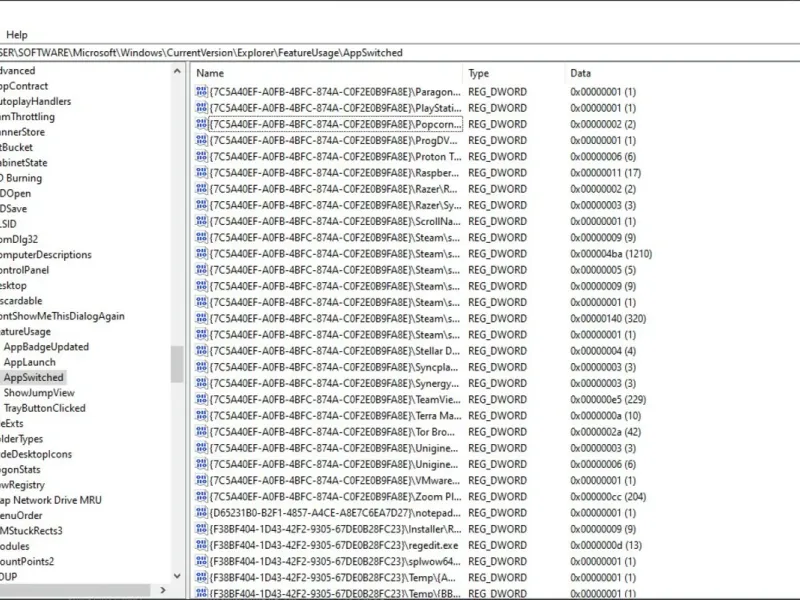
Task: Select MenuOrder key in tree
Action: (x=21, y=515)
